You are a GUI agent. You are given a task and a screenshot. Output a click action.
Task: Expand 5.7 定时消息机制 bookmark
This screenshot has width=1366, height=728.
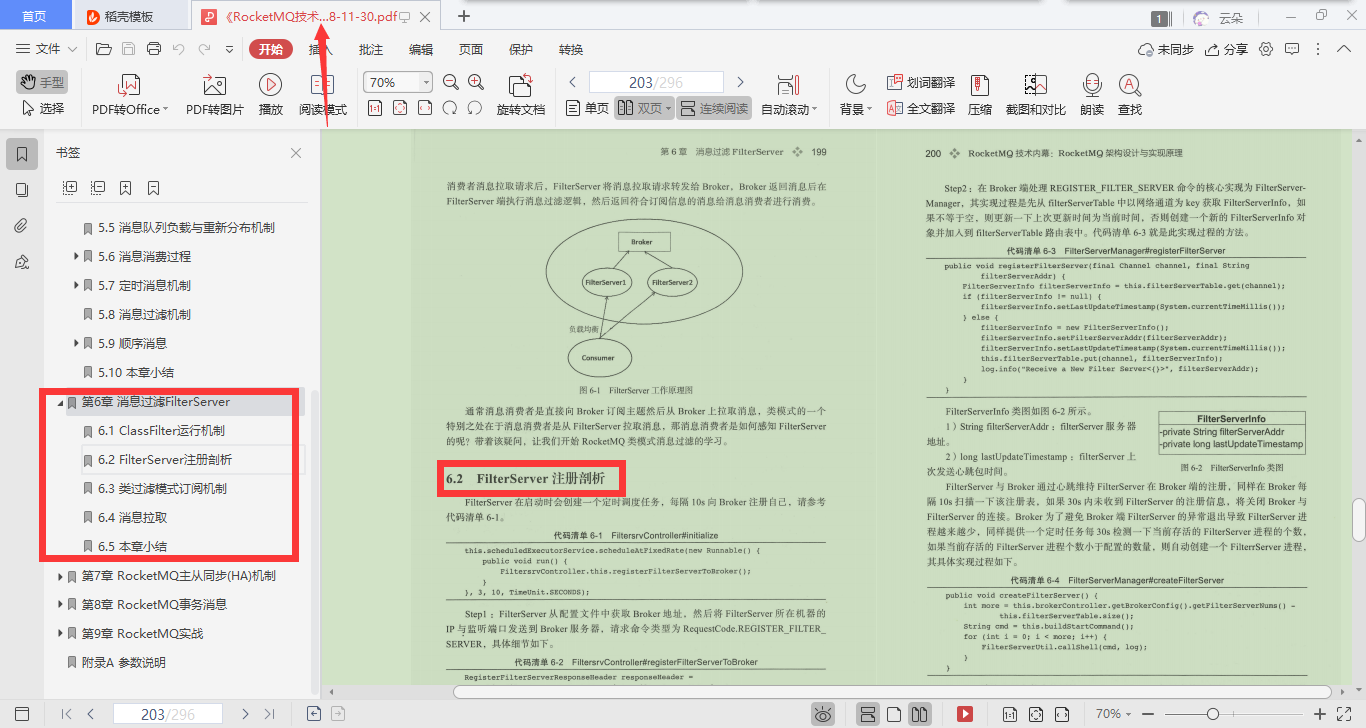77,286
